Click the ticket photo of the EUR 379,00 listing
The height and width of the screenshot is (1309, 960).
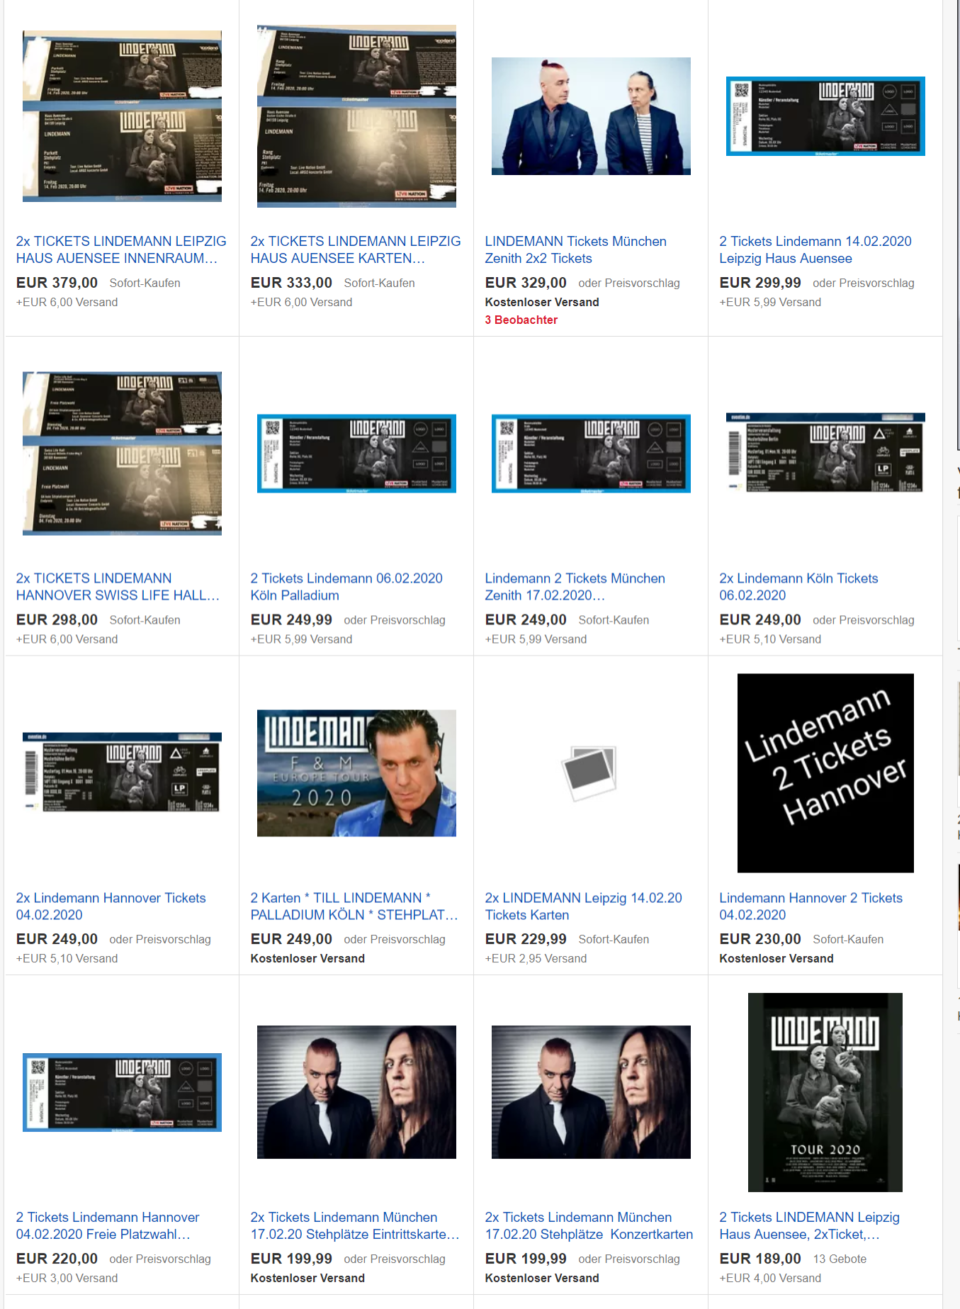tap(122, 116)
